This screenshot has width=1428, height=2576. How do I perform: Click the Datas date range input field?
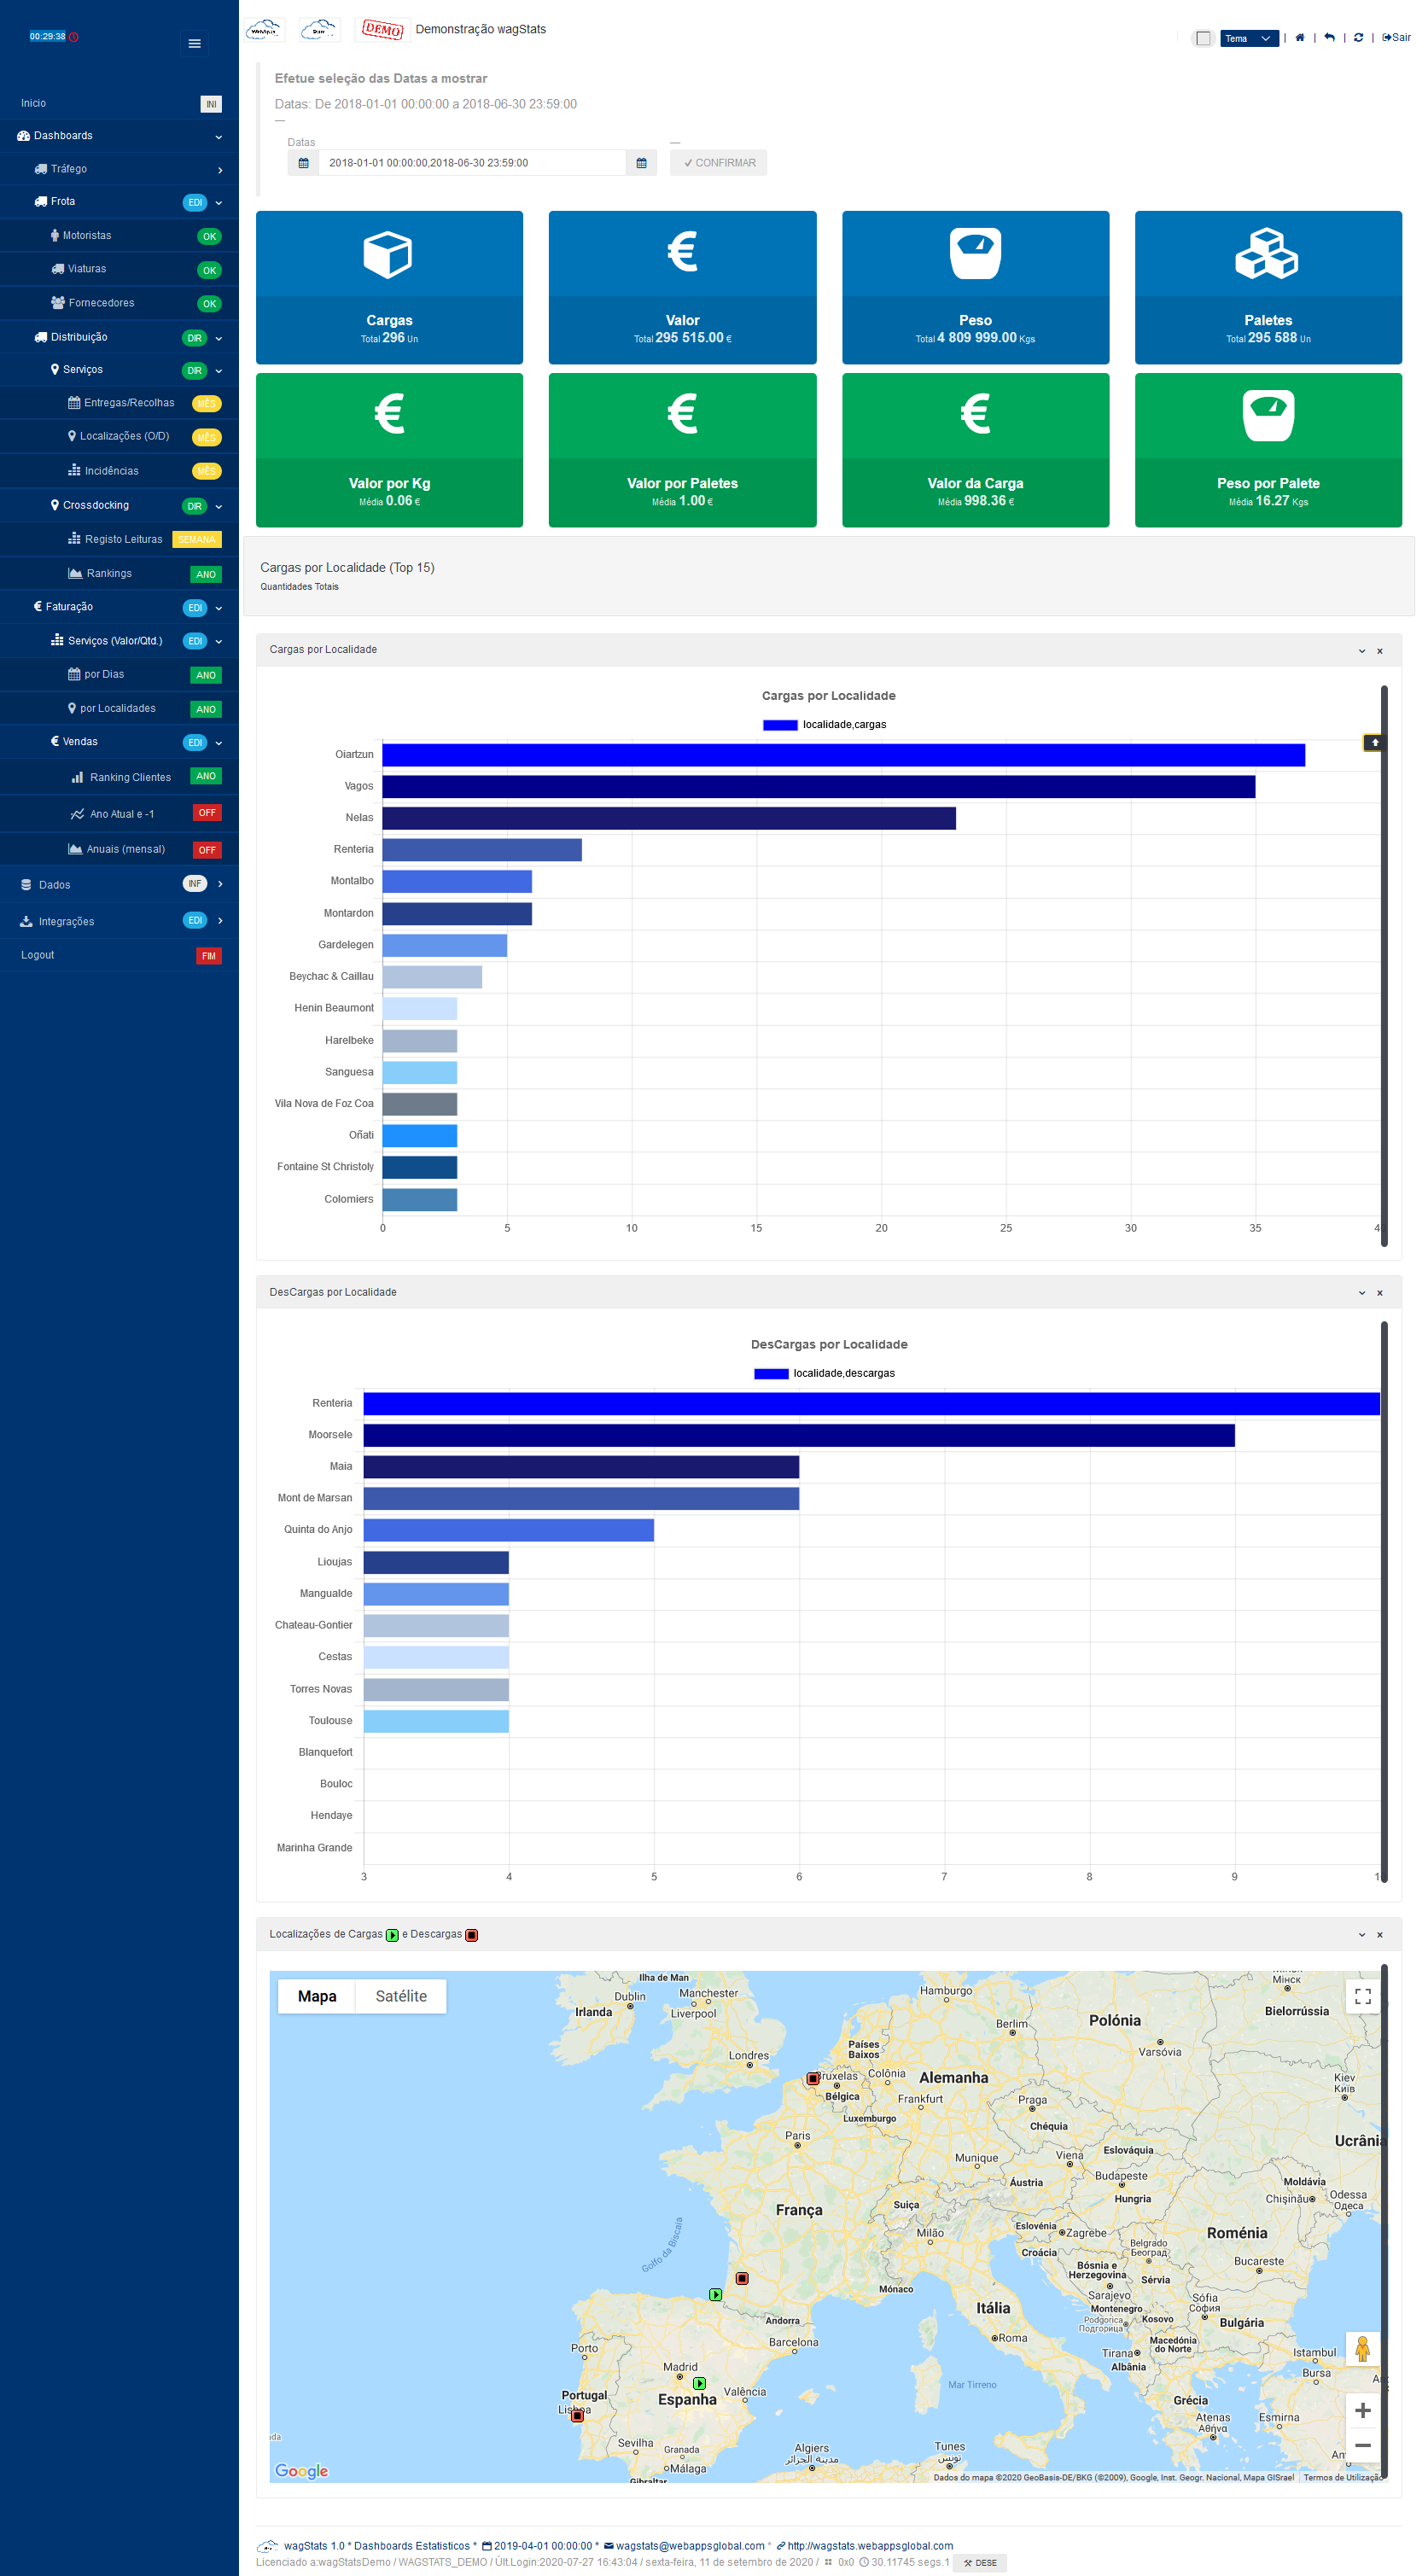click(472, 163)
